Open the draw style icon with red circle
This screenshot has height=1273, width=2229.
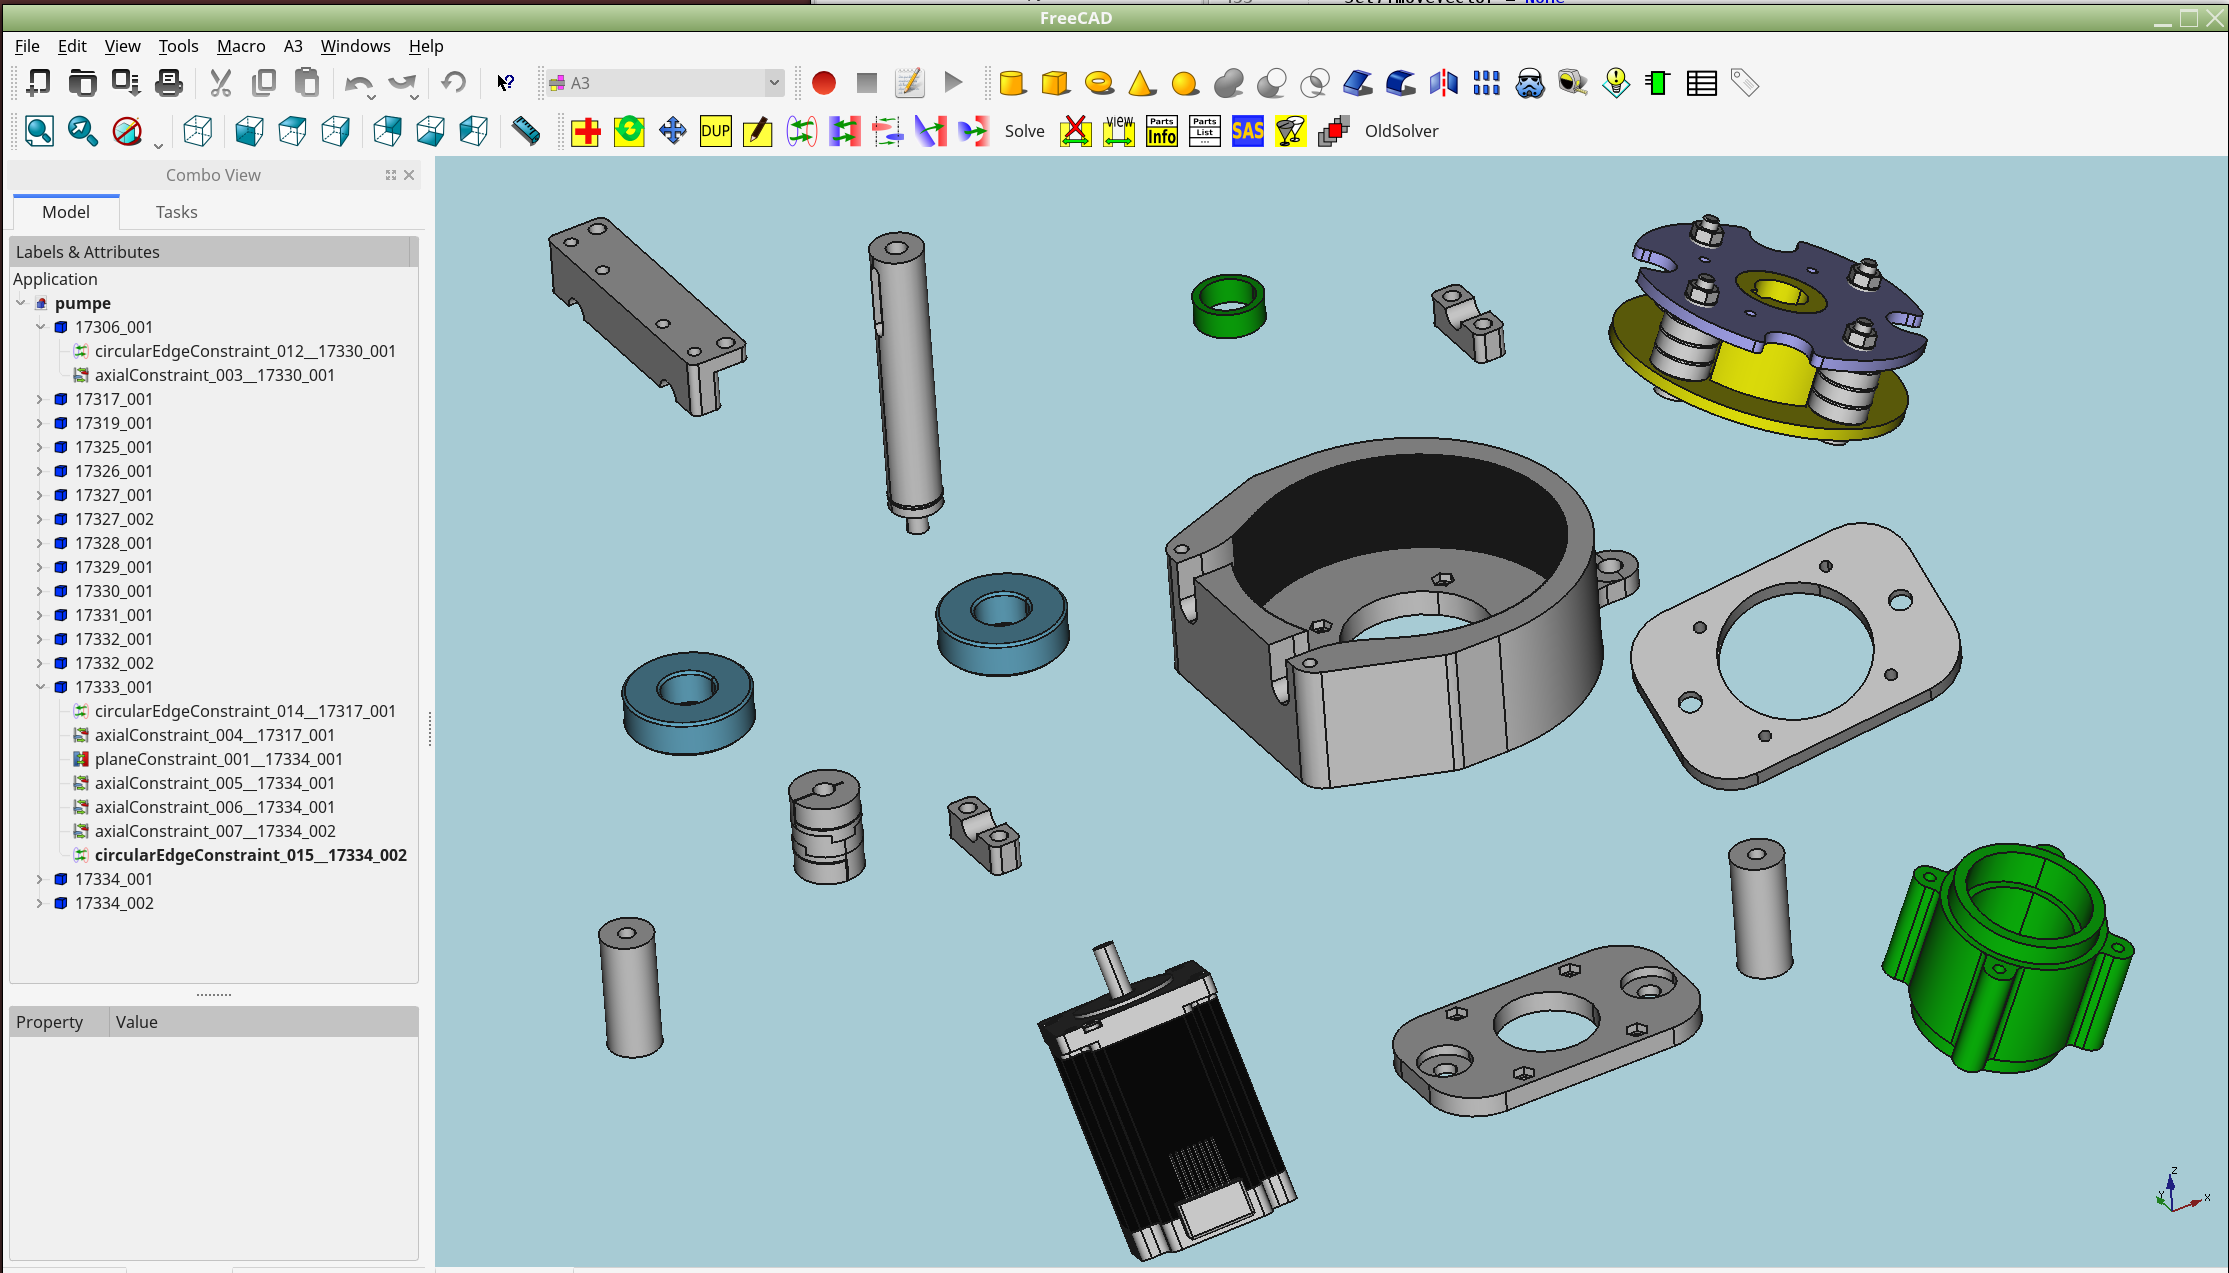coord(127,131)
